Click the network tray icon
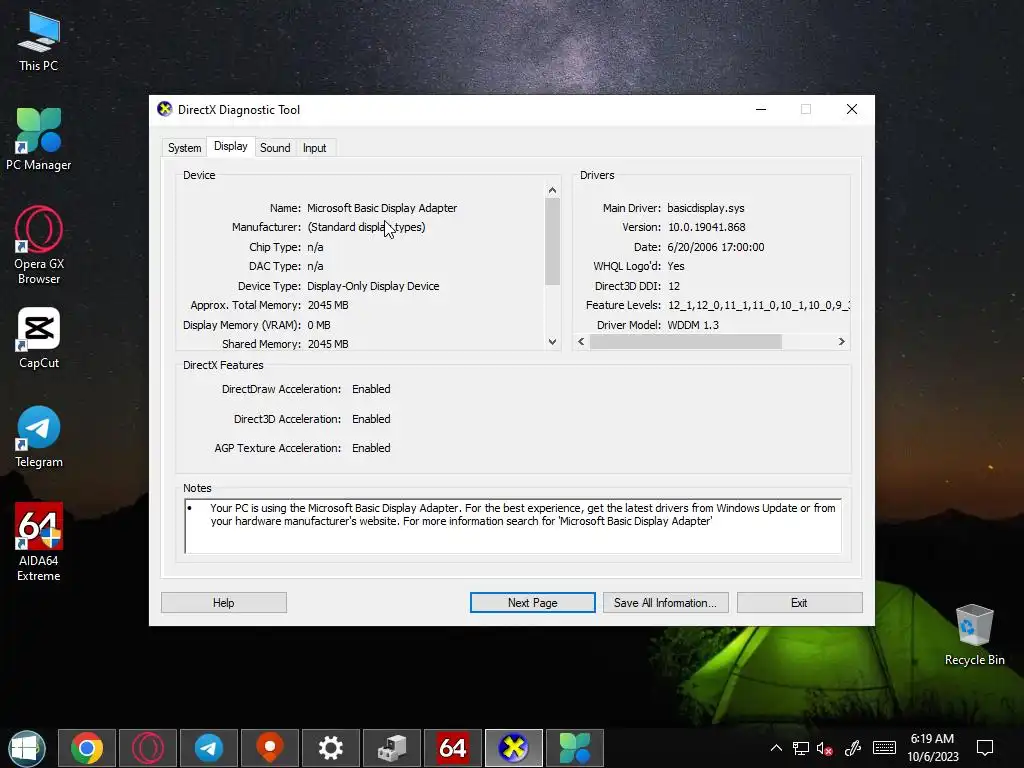 (x=801, y=748)
